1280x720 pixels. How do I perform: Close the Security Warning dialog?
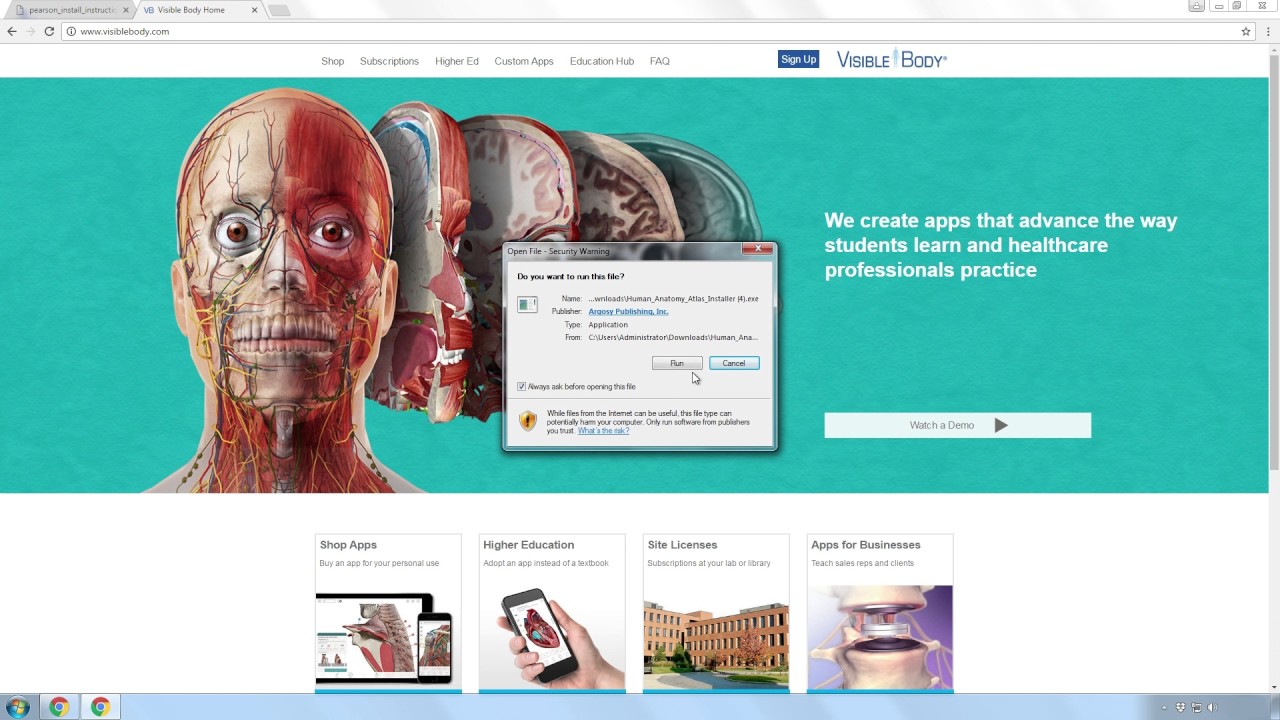(x=757, y=248)
